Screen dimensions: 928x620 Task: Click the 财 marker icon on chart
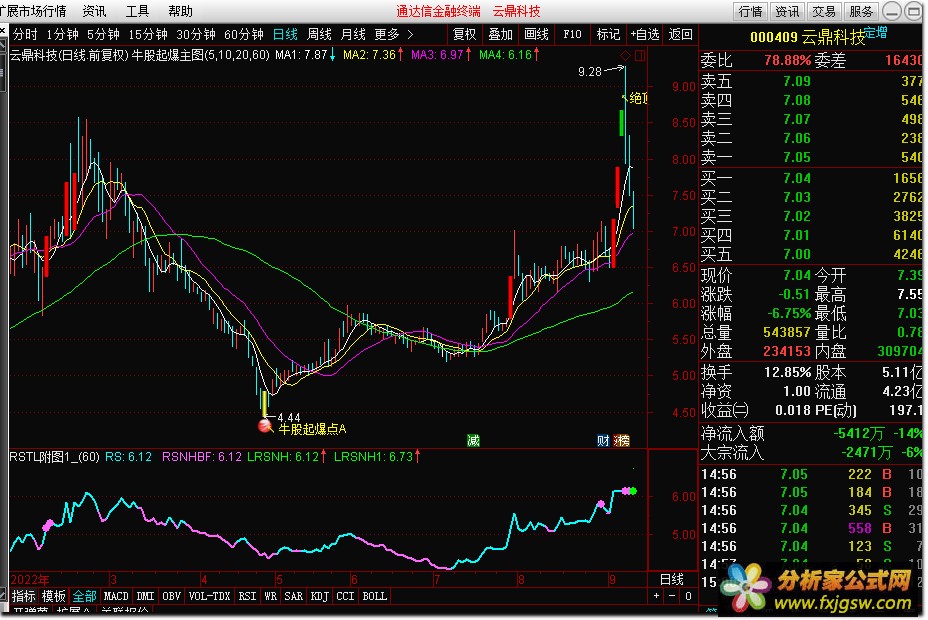click(x=603, y=440)
